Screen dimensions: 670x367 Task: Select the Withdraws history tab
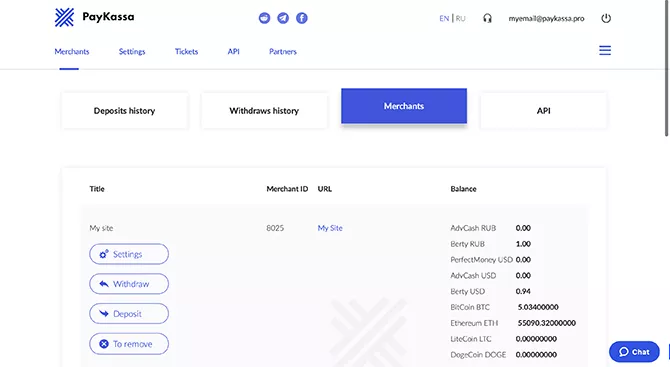click(264, 111)
